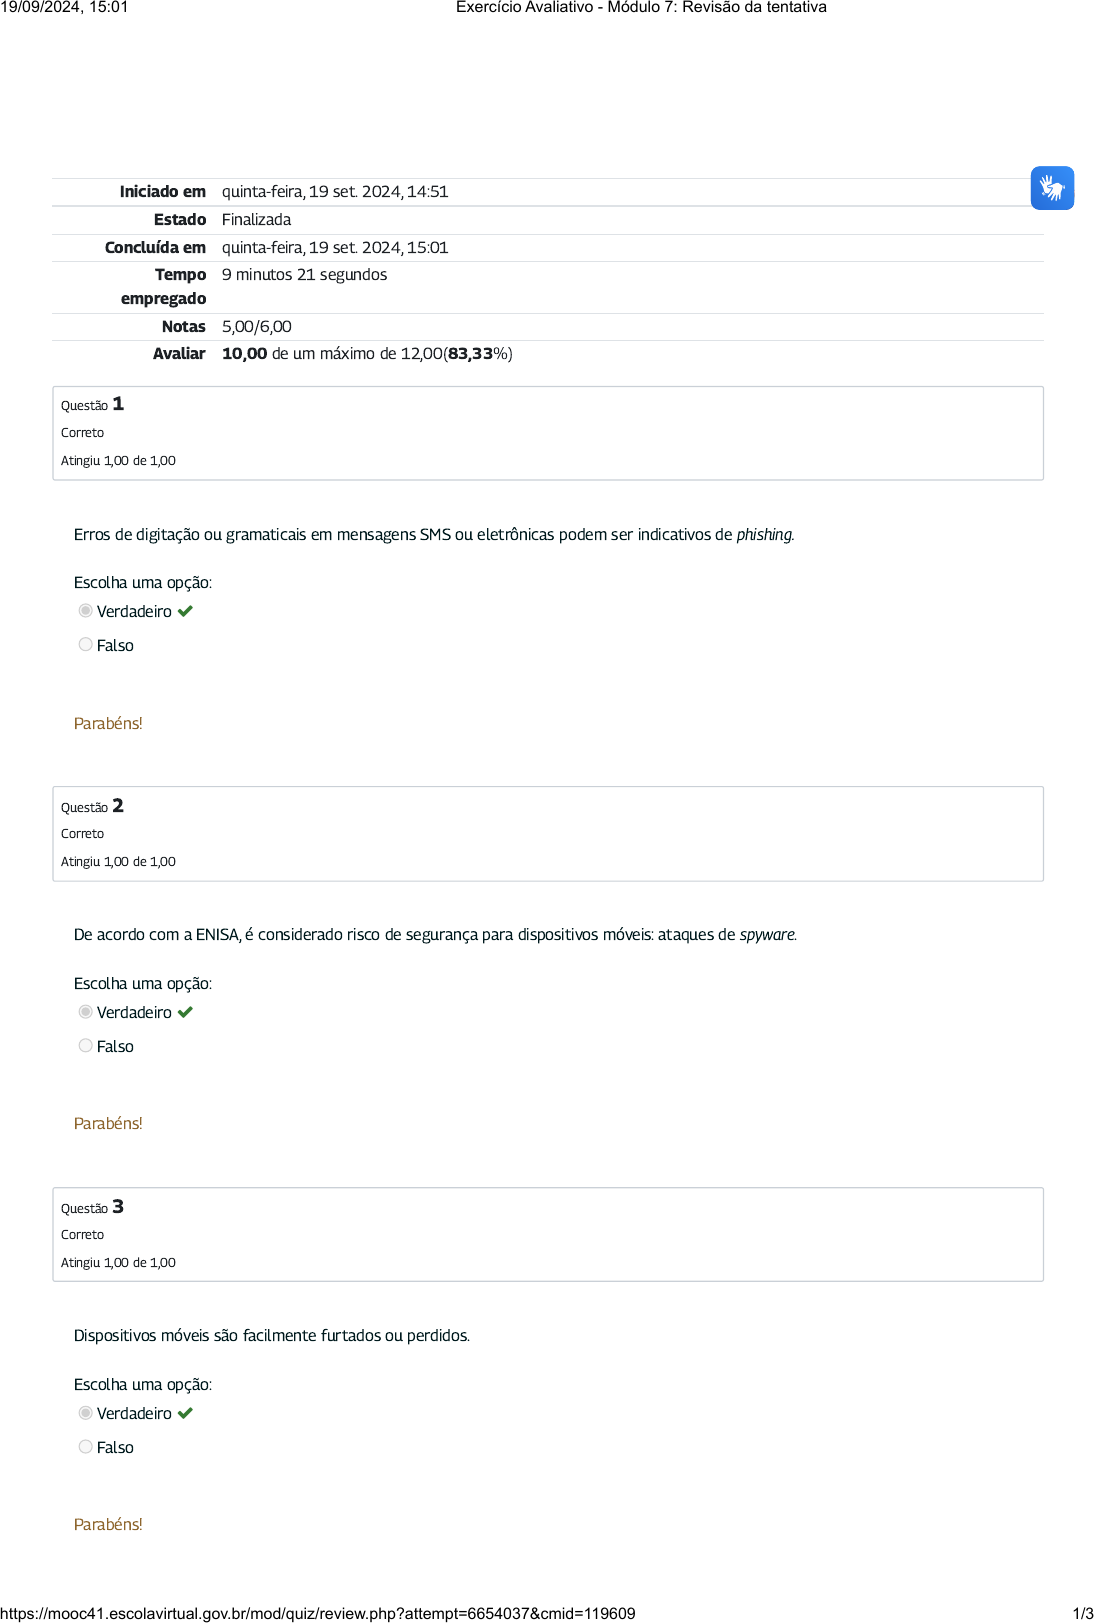
Task: Click the 'Parabéns!' feedback under Questão 2
Action: tap(108, 1123)
